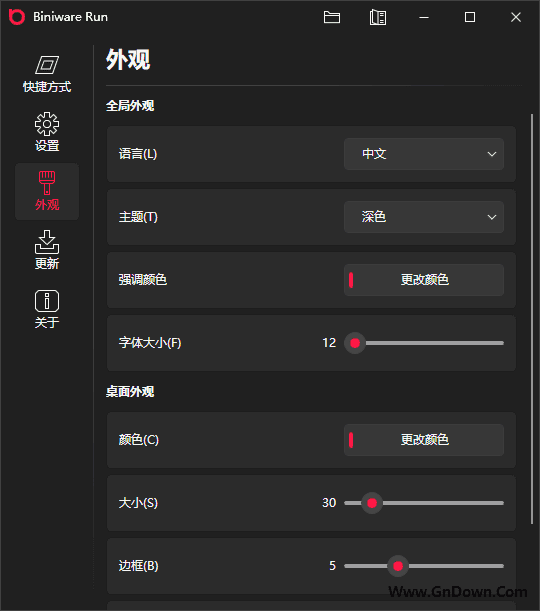Click the vertical scrollbar on right edge

(x=532, y=319)
